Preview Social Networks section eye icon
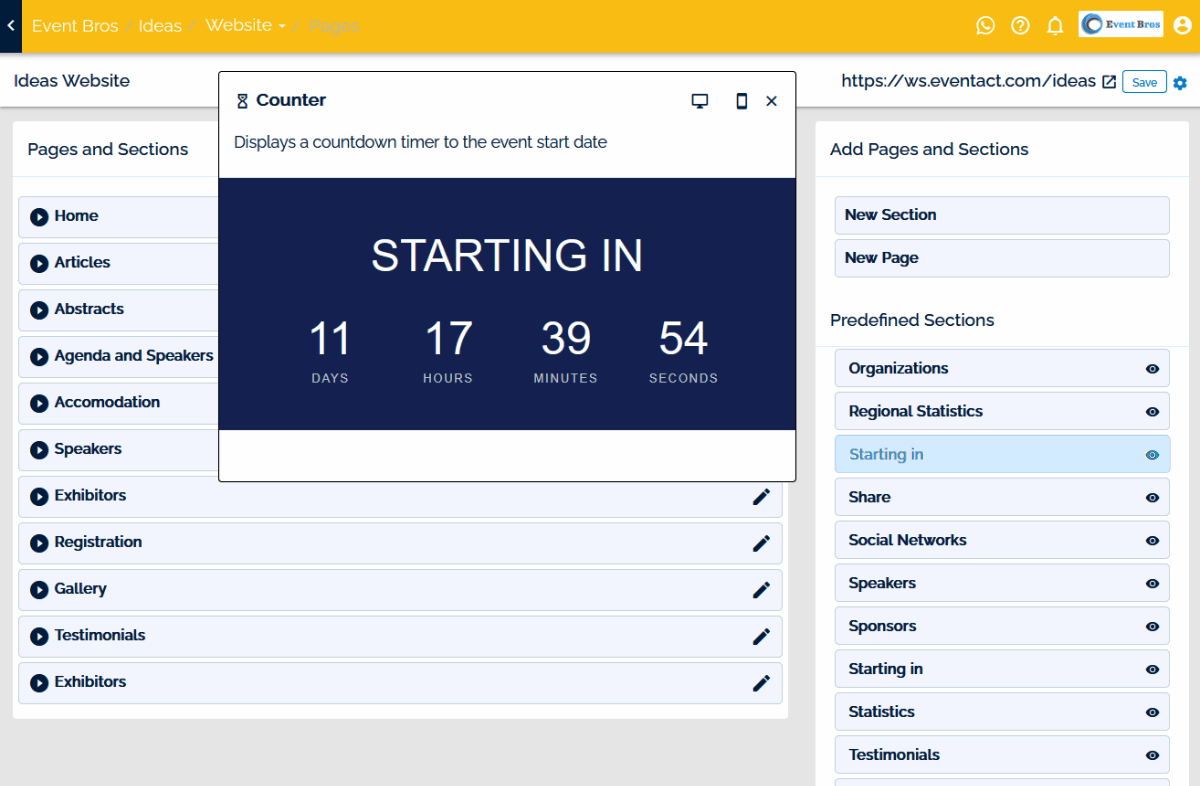The width and height of the screenshot is (1200, 786). [1152, 541]
